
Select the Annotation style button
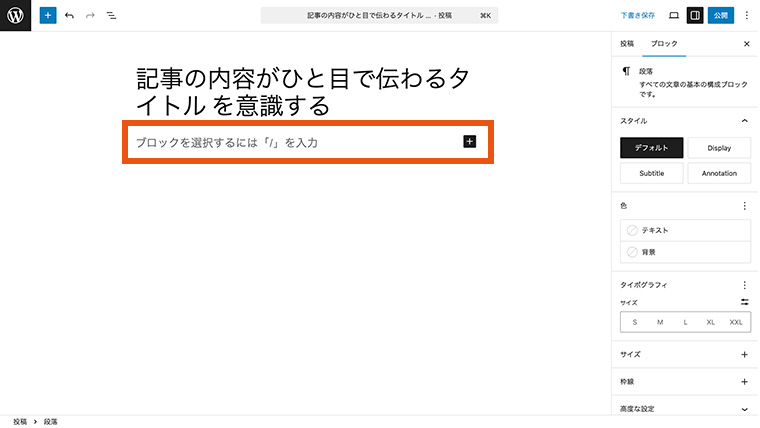click(719, 173)
